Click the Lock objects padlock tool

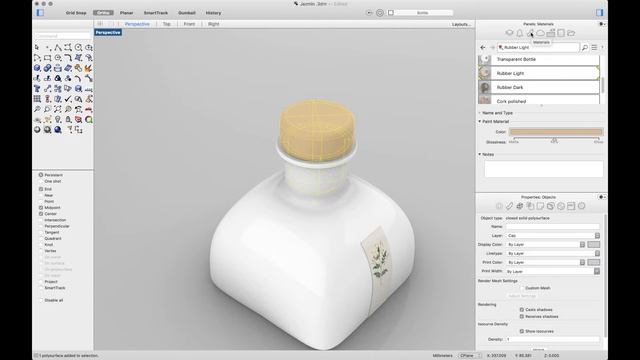68,119
